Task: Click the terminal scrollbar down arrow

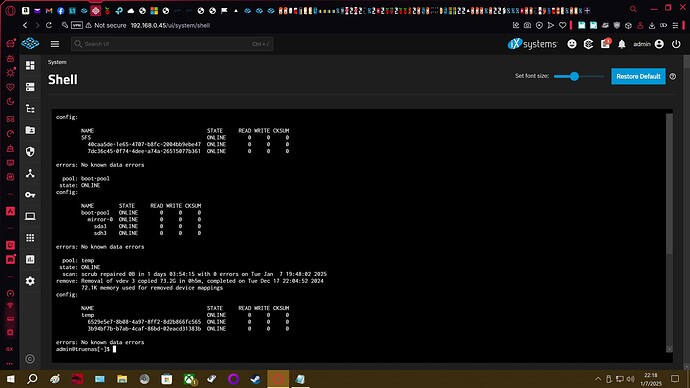Action: (669, 348)
